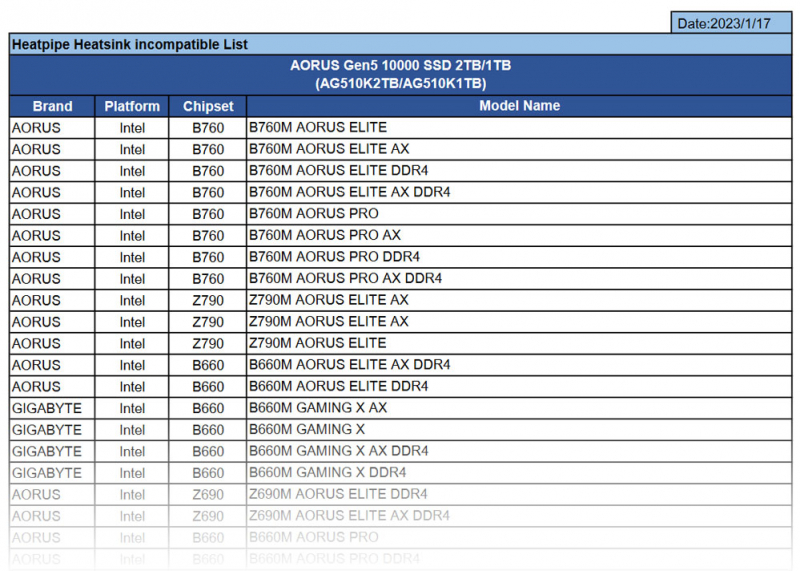Click GIGABYTE brand in B660M GAMING X AX row
This screenshot has width=800, height=571.
click(46, 408)
